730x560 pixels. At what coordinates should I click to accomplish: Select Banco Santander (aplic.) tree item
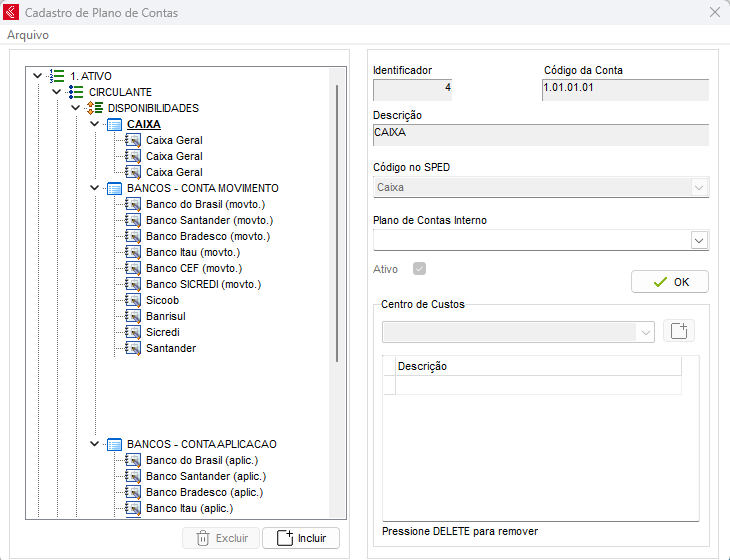pos(206,476)
